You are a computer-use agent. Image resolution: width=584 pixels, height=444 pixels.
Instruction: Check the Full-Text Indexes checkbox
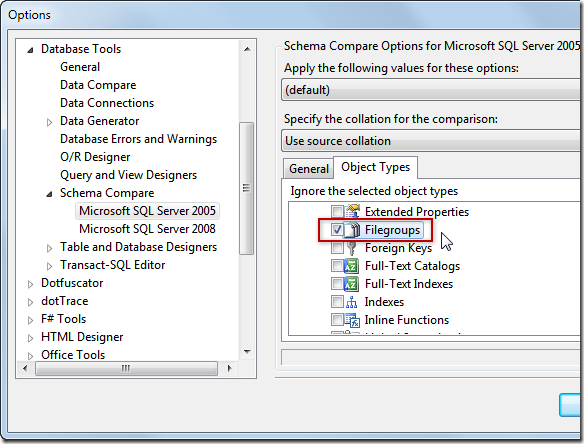[x=337, y=284]
